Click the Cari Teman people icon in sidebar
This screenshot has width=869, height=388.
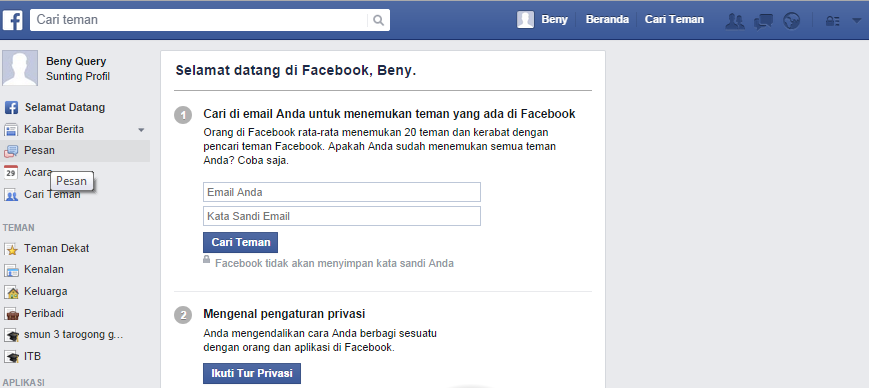point(11,195)
